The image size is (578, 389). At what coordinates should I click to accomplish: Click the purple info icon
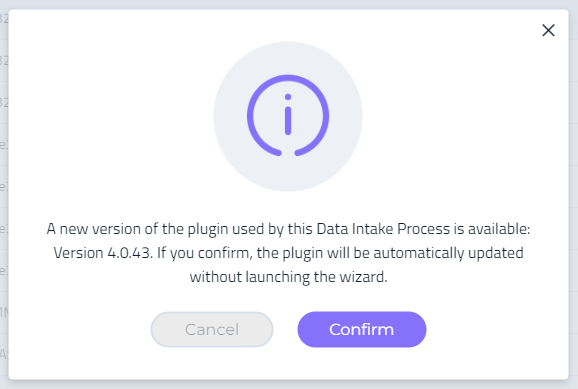[x=288, y=115]
